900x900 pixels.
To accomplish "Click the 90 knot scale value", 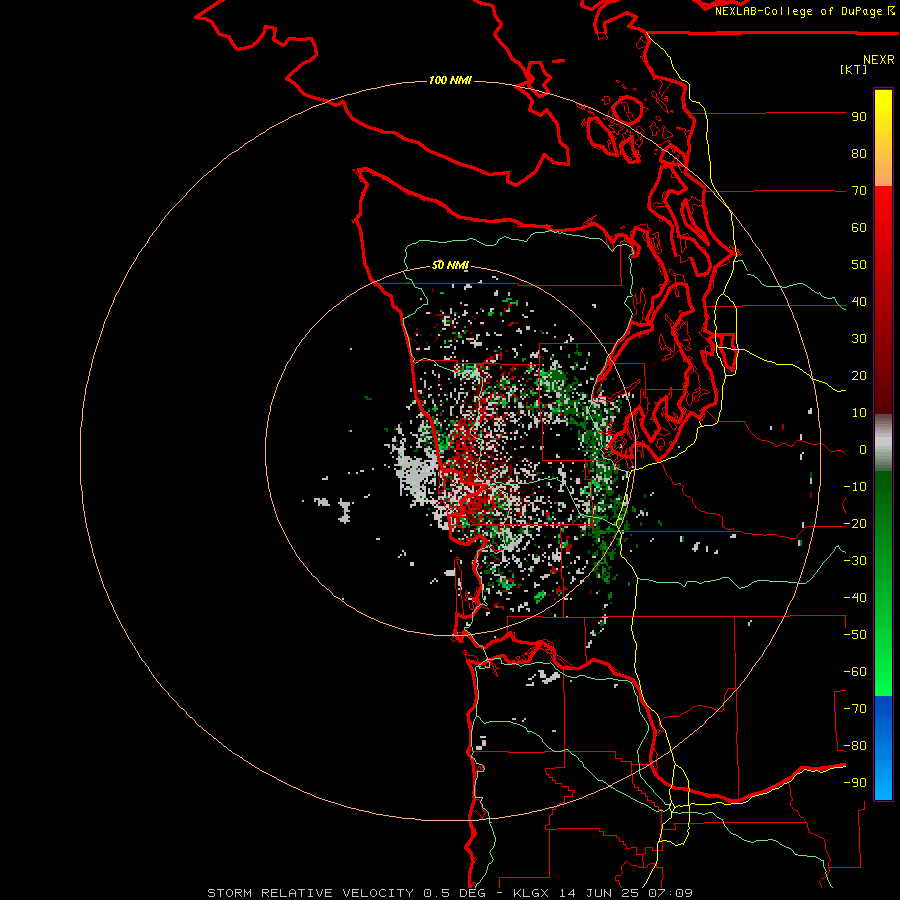I will (859, 117).
